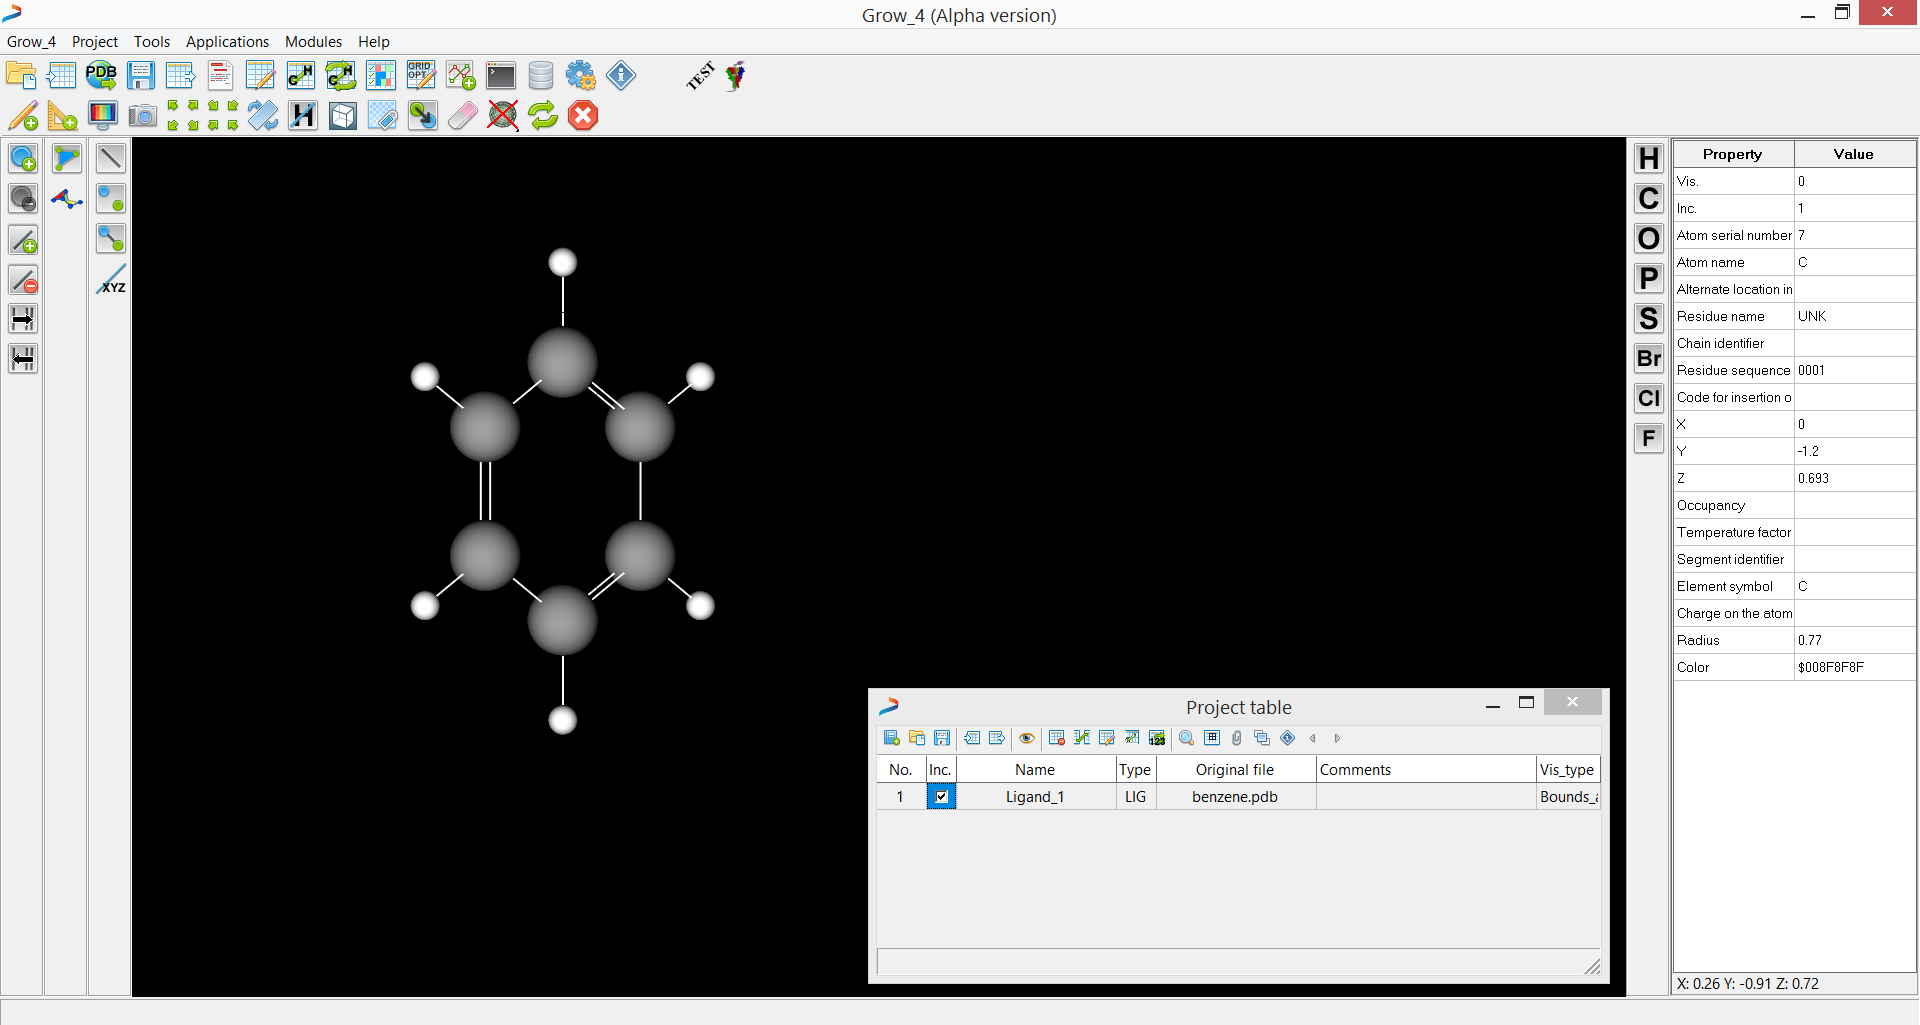
Task: Click the wireframe cube box icon
Action: coord(343,116)
